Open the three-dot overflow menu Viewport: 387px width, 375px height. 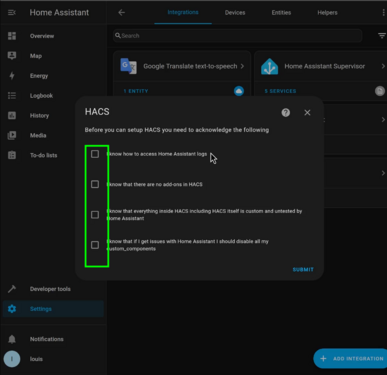tap(383, 12)
